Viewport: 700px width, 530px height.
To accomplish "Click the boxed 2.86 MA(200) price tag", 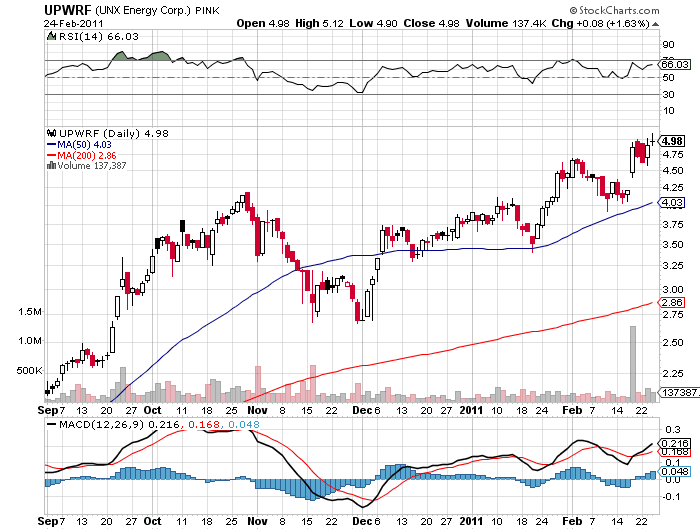I will (672, 302).
